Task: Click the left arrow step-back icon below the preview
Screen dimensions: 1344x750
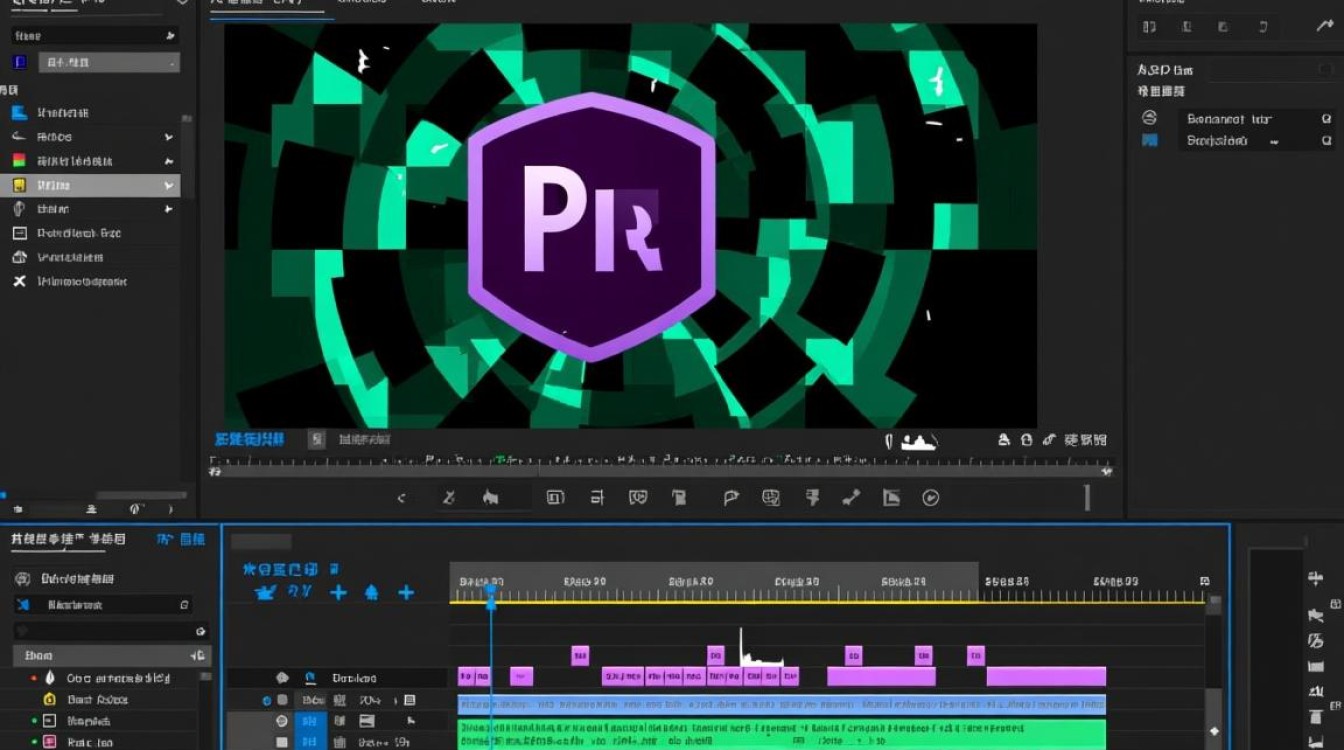Action: point(402,497)
